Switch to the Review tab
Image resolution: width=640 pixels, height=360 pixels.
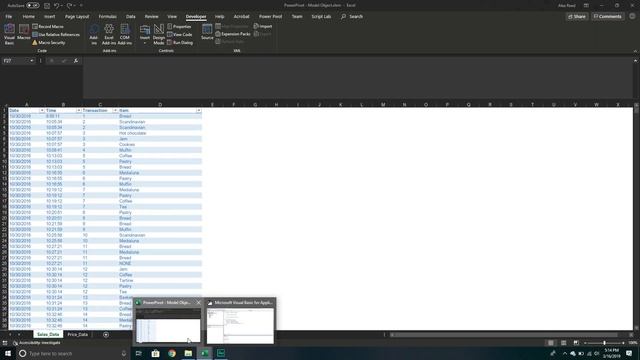click(151, 16)
